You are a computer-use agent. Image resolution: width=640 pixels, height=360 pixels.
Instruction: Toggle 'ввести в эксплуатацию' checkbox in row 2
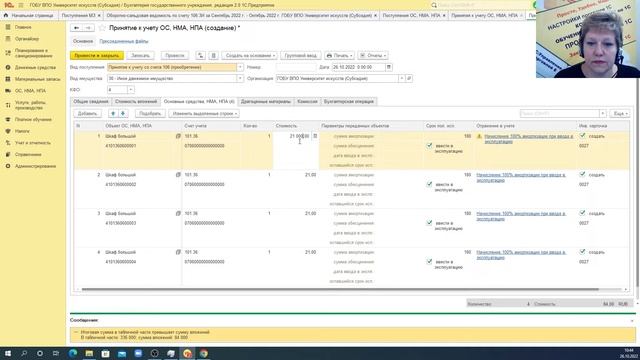pos(429,184)
